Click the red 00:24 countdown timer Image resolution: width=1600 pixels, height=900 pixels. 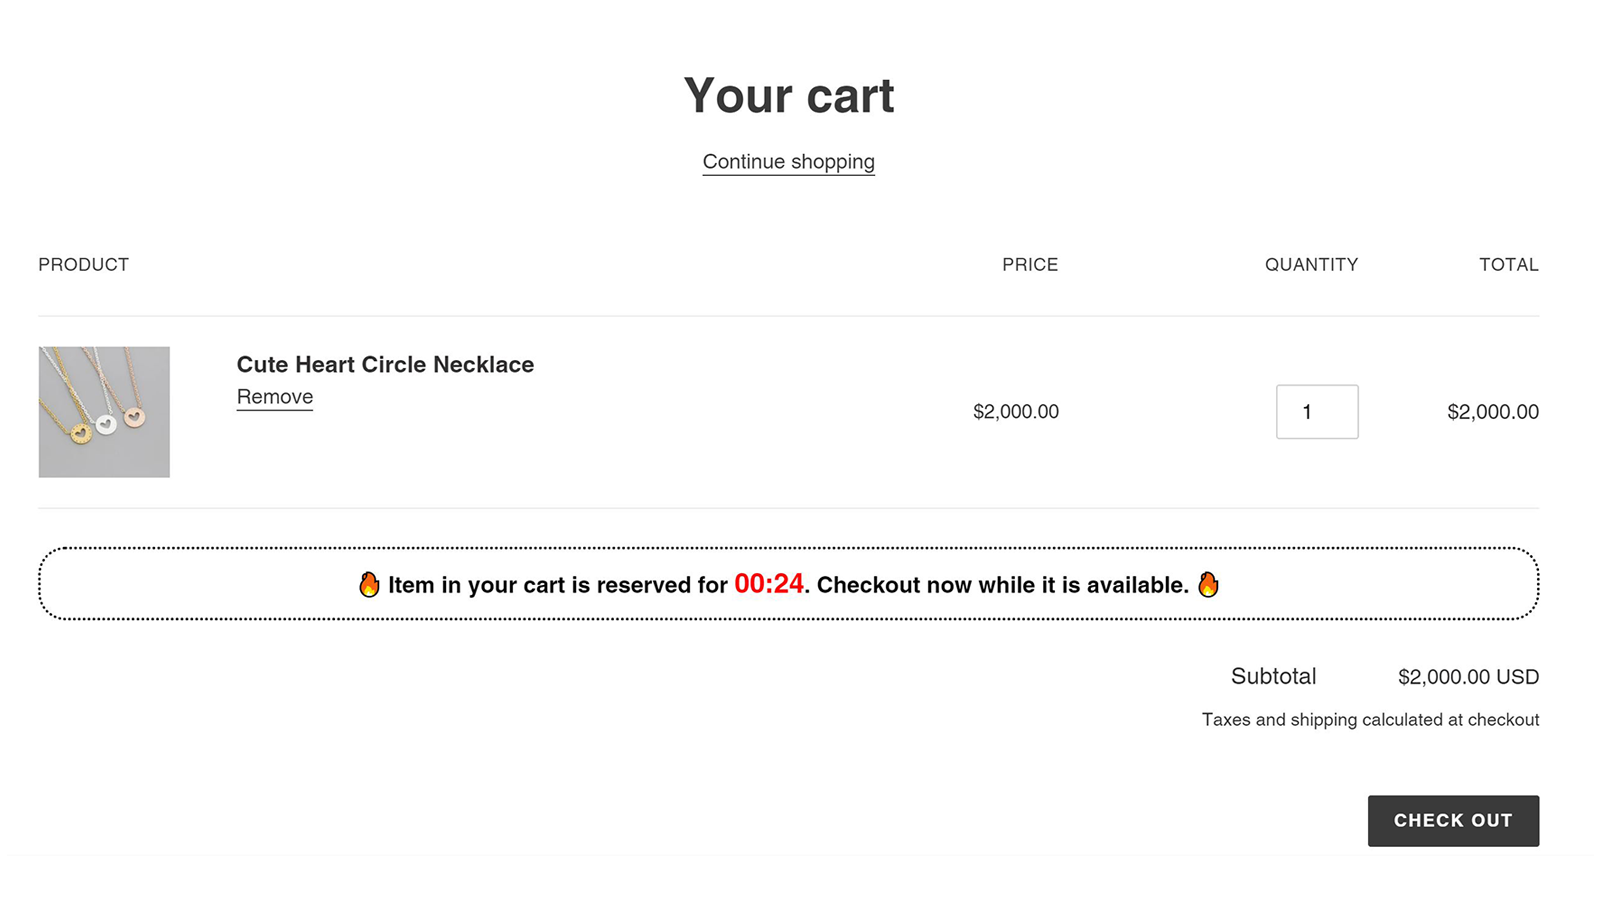point(768,584)
